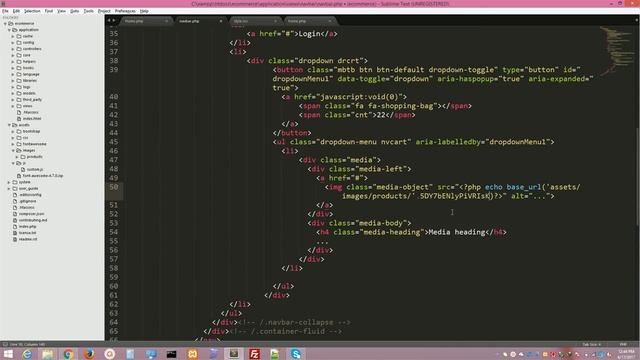This screenshot has width=640, height=360.
Task: Click the file icon beside index.php
Action: pyautogui.click(x=15, y=227)
